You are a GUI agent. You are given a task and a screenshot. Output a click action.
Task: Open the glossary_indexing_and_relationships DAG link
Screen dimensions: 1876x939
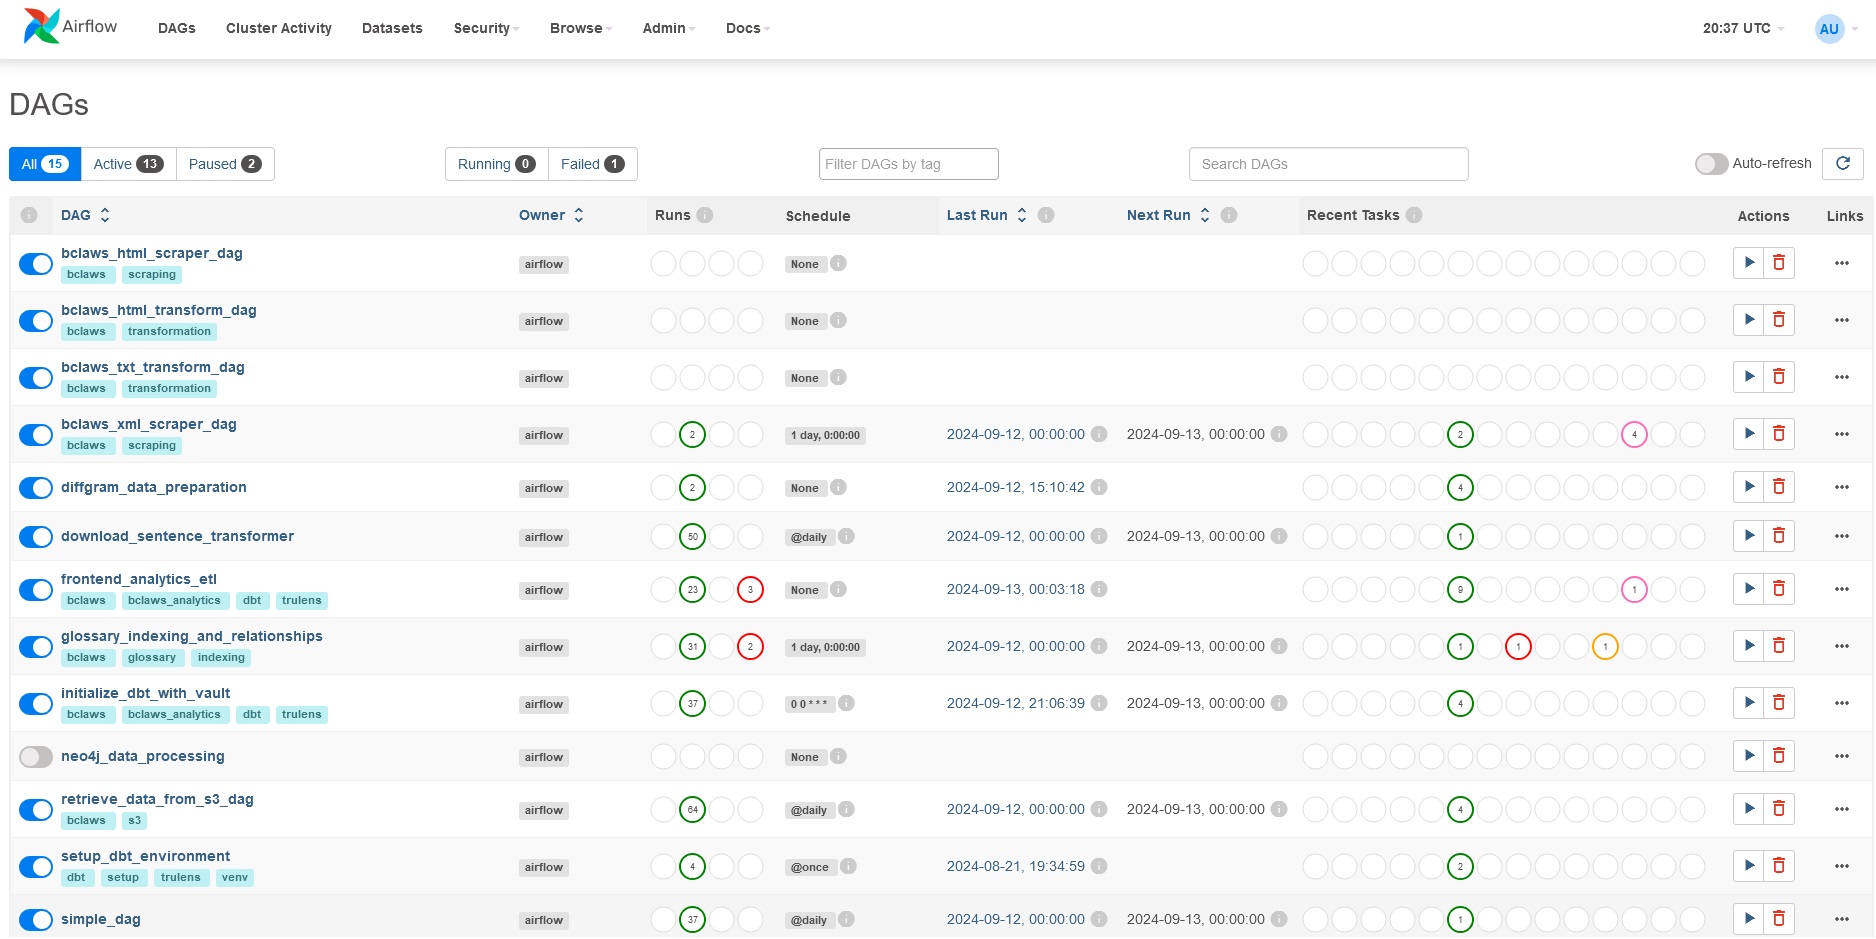pos(192,636)
